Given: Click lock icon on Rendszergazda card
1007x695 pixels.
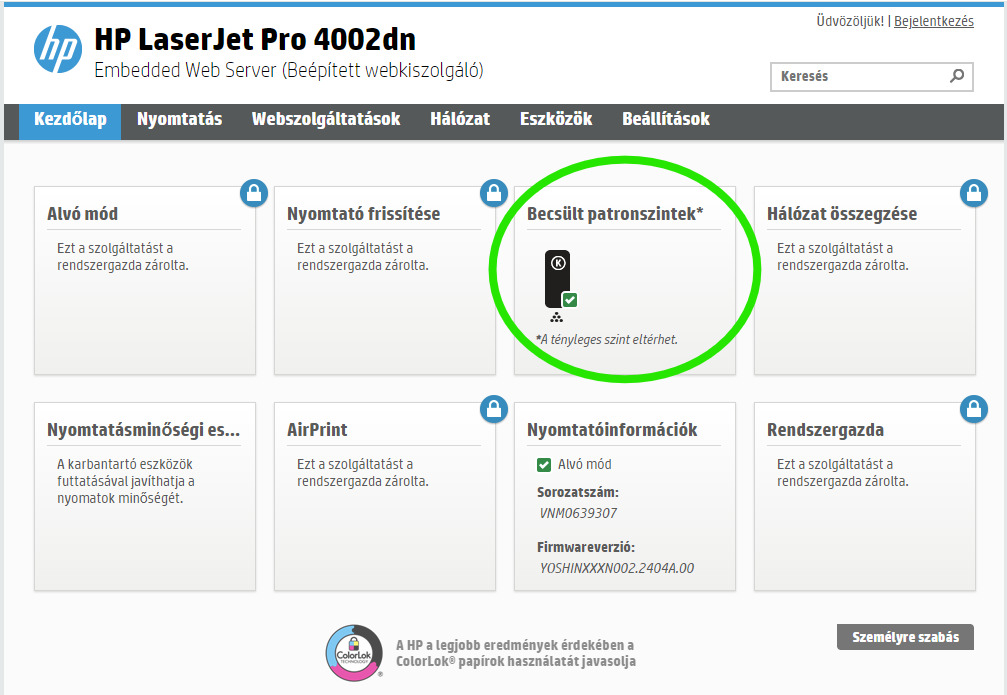Looking at the screenshot, I should tap(974, 409).
